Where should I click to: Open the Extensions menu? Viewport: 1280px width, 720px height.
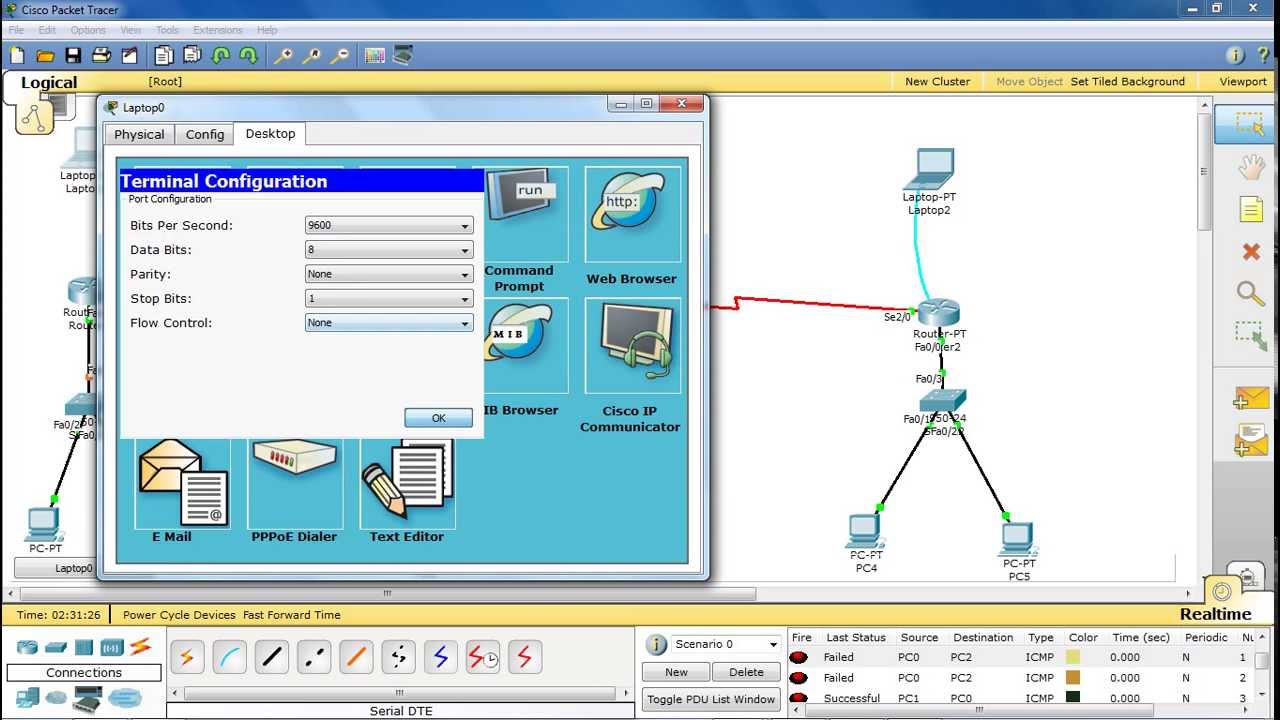(218, 30)
